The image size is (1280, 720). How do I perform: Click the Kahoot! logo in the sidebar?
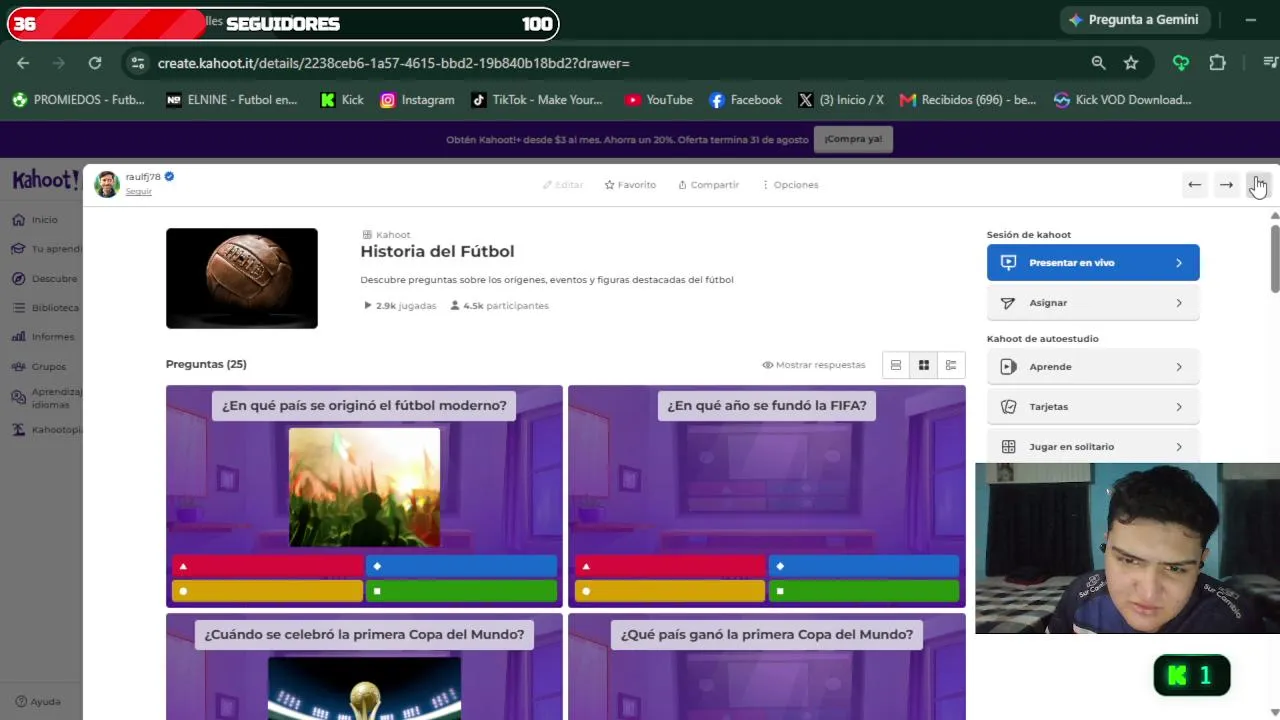pyautogui.click(x=45, y=180)
